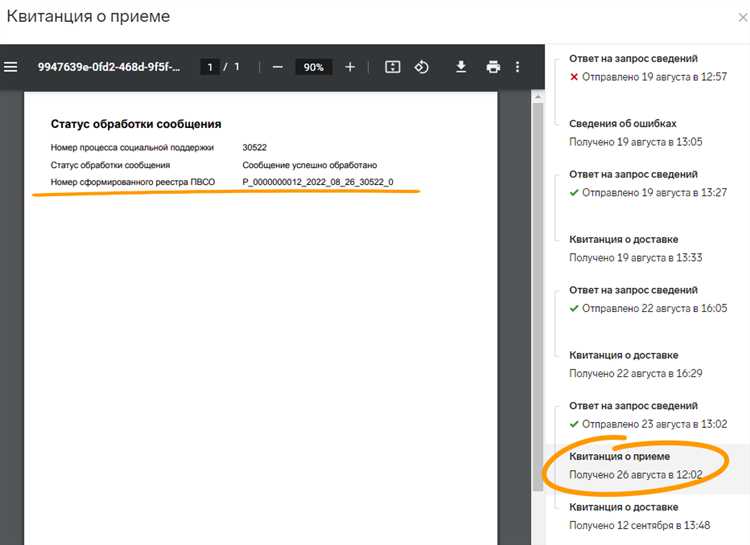Rotate the document using the rotate icon
The height and width of the screenshot is (545, 750).
pyautogui.click(x=421, y=67)
